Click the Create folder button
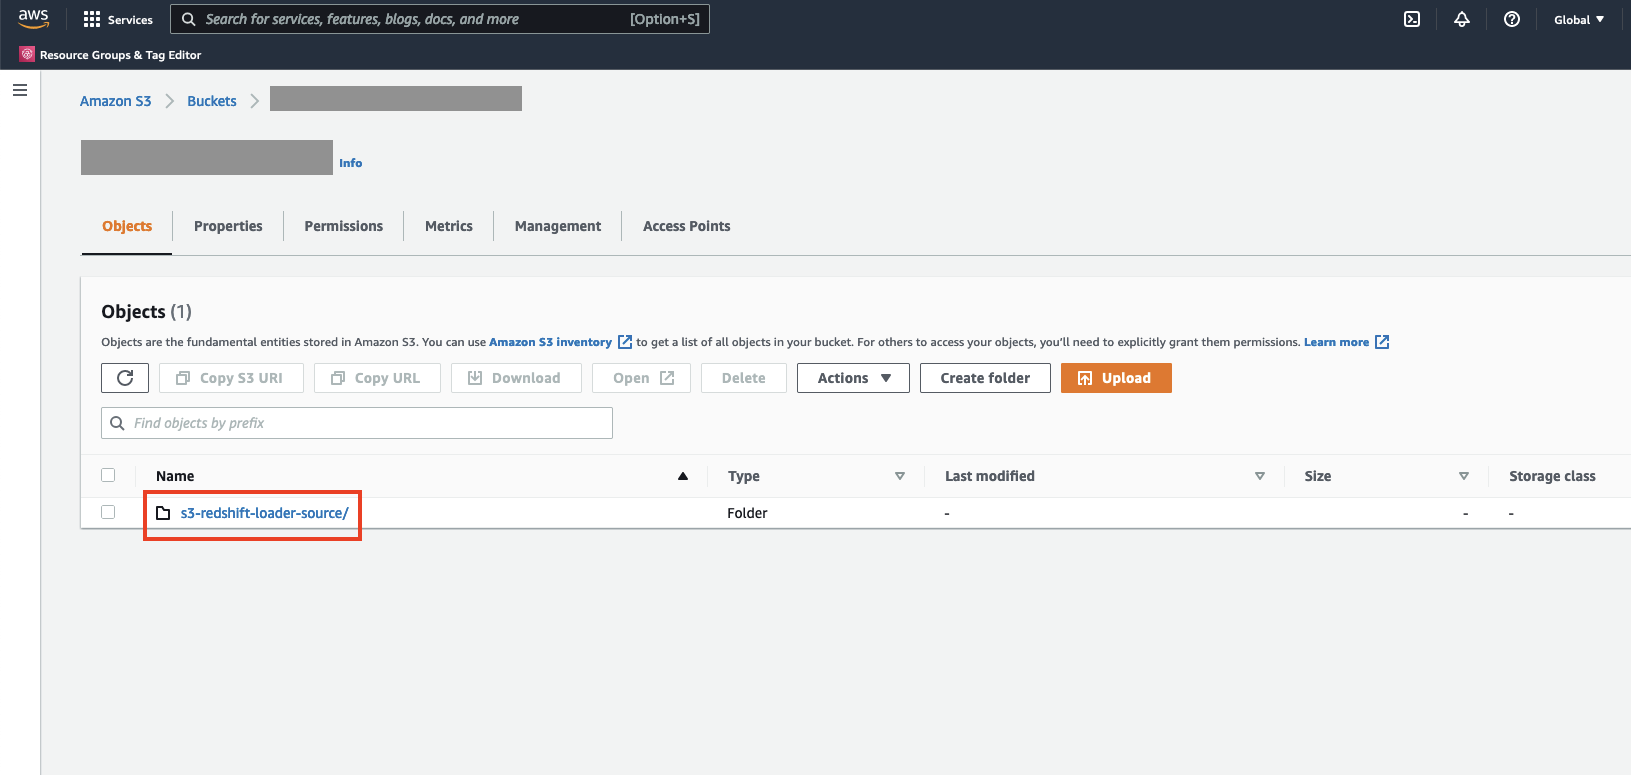1631x775 pixels. point(985,378)
